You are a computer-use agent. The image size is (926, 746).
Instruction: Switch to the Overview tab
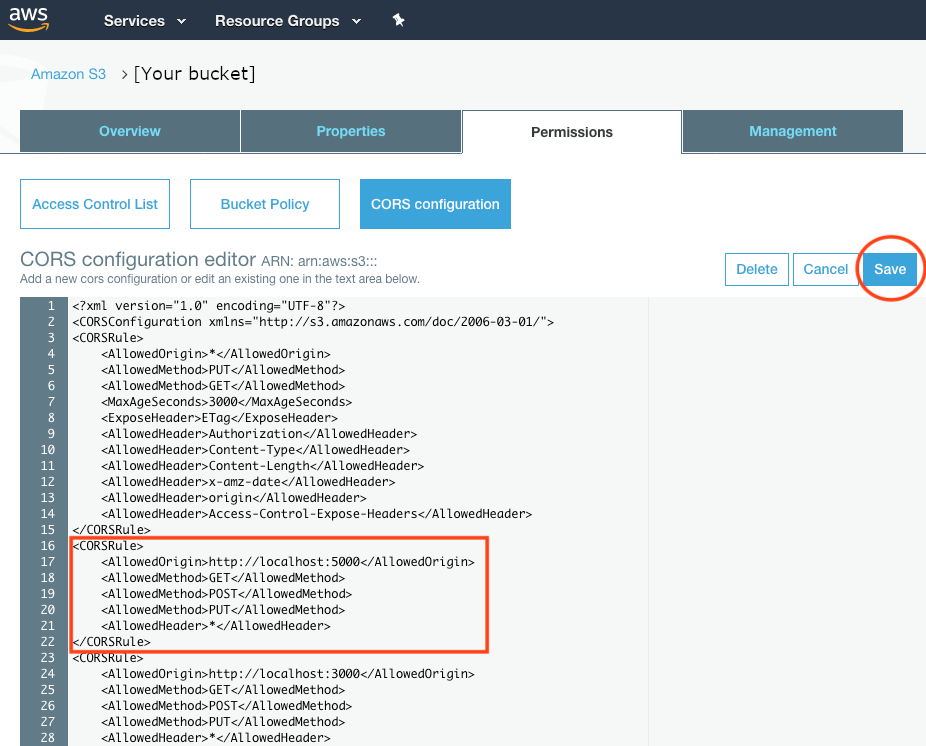point(129,131)
